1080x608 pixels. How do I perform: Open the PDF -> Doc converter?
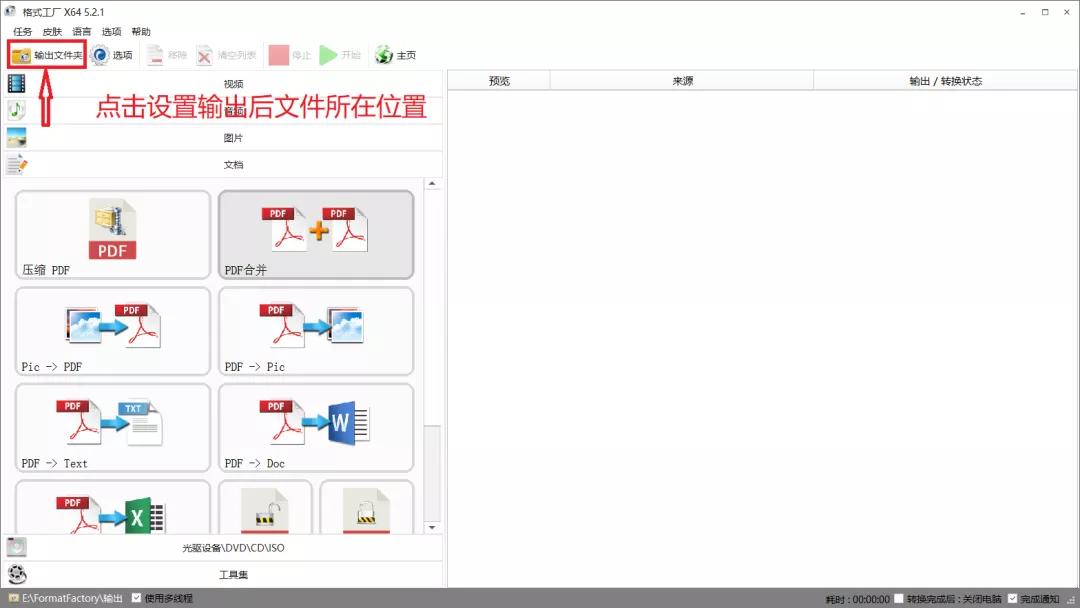[x=316, y=427]
